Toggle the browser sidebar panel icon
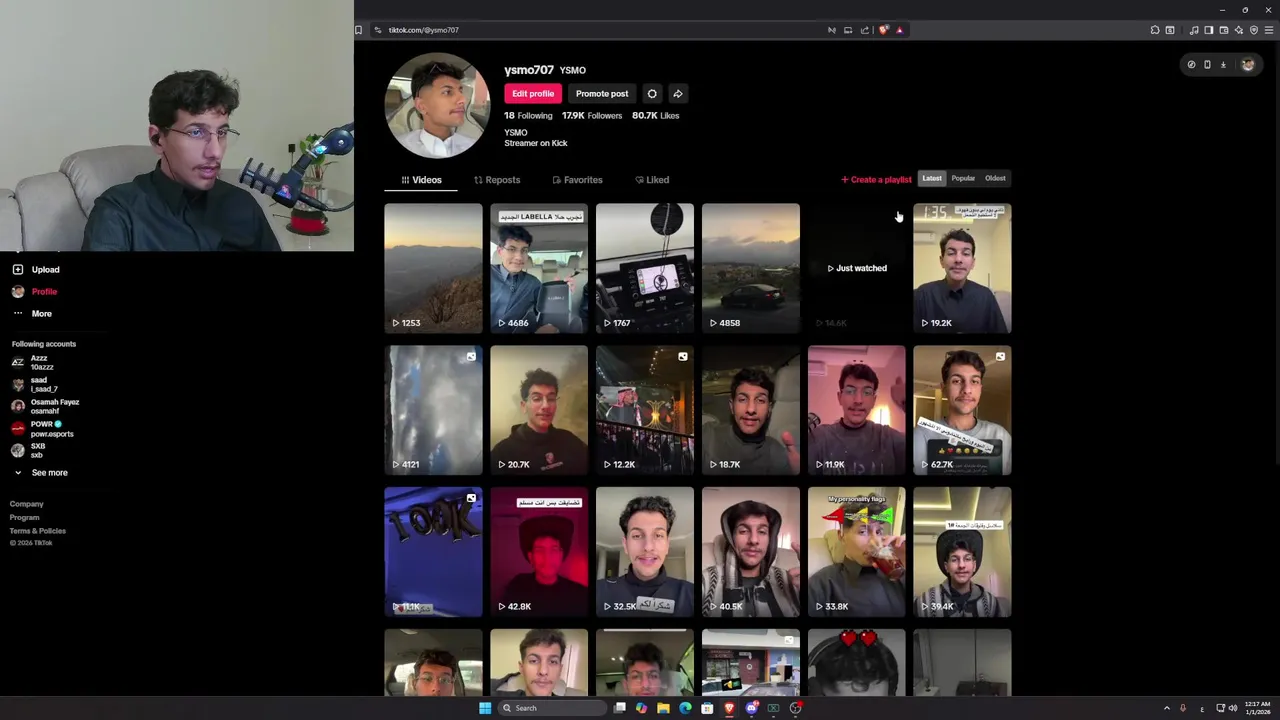1280x720 pixels. click(1208, 30)
